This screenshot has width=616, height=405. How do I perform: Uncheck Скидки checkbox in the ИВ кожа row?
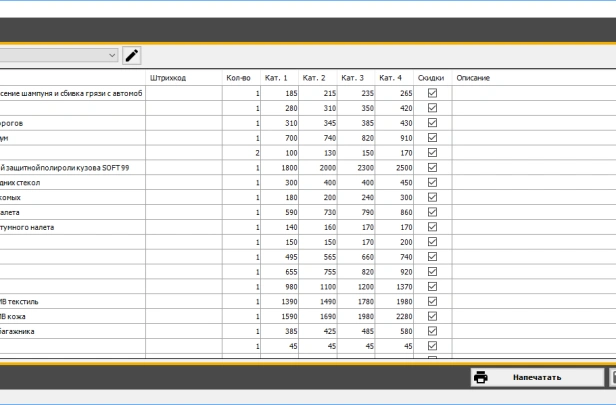coord(432,316)
